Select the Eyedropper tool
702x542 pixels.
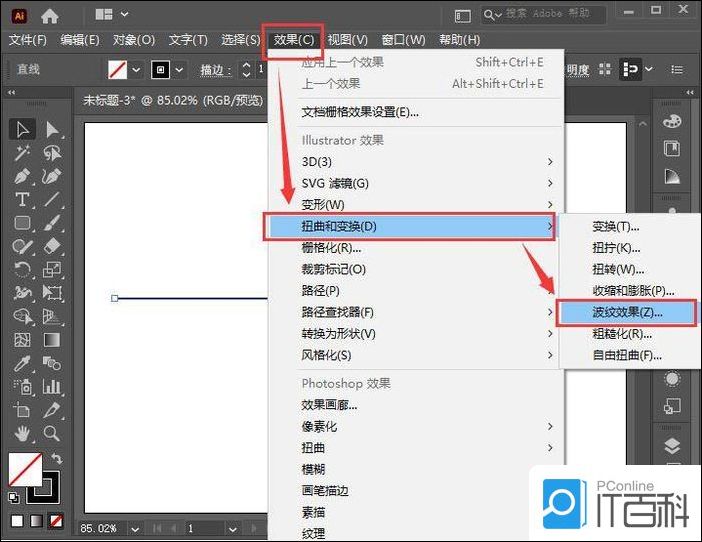tap(22, 364)
